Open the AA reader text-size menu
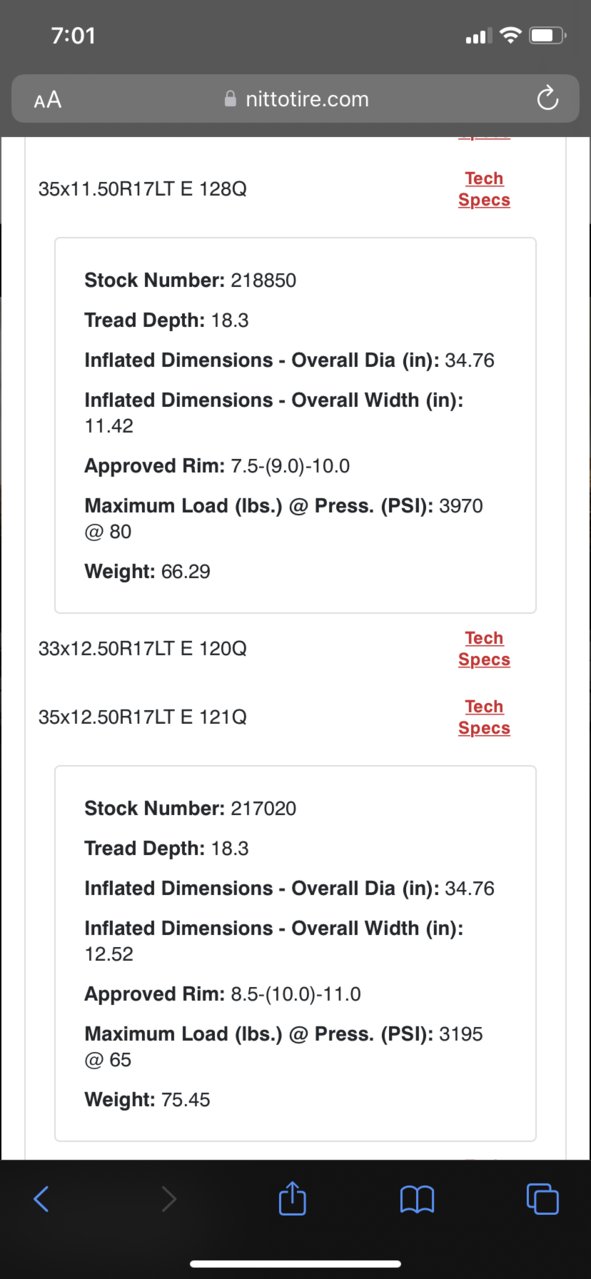This screenshot has width=591, height=1279. tap(47, 100)
